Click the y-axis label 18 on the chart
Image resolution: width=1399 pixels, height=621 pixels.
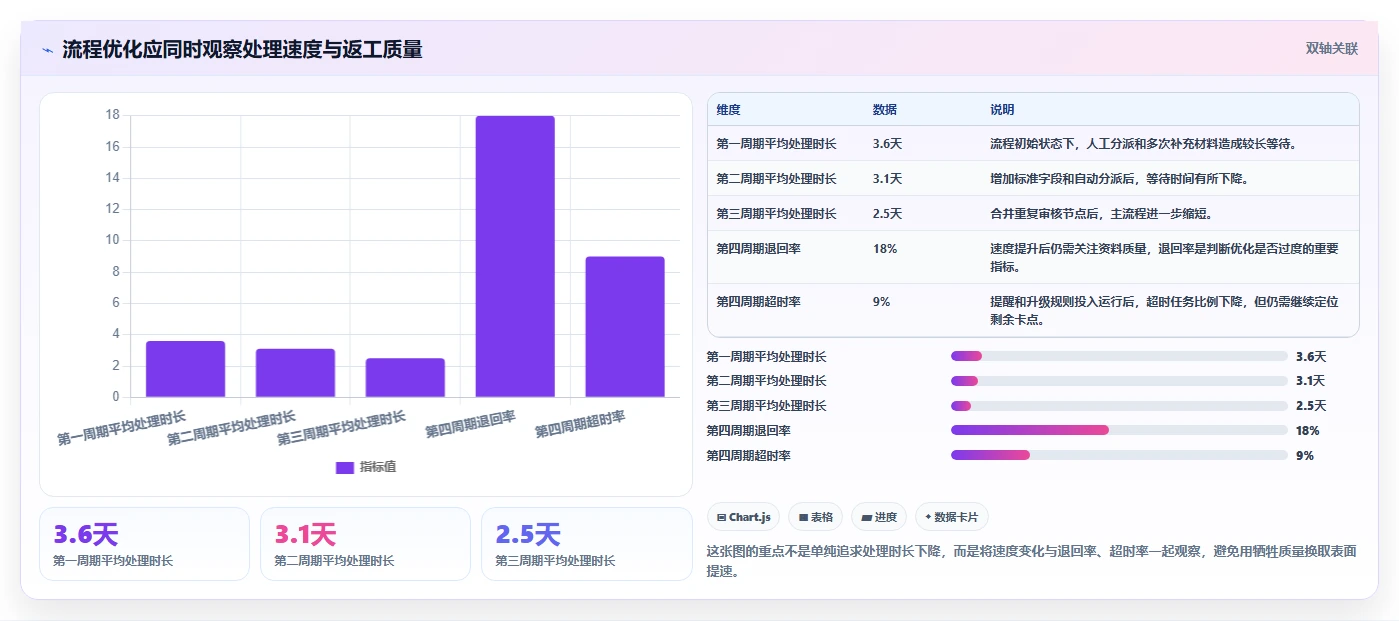click(x=113, y=115)
